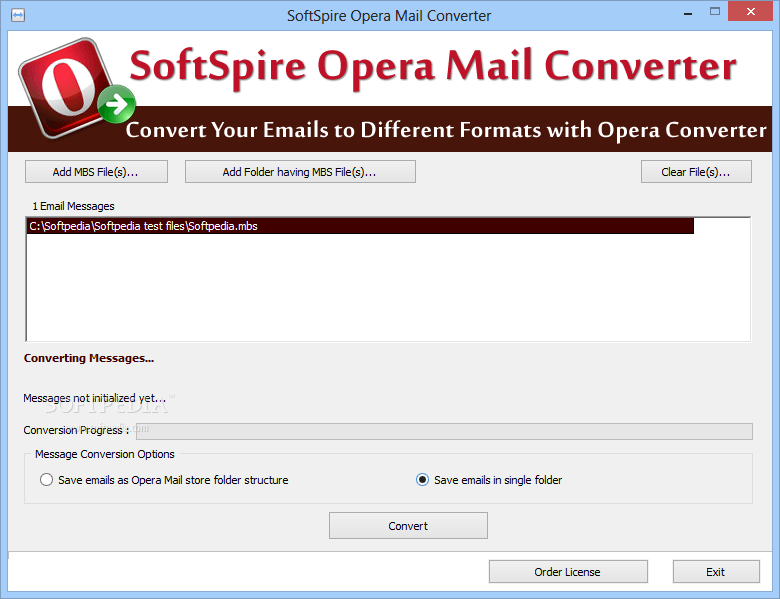Click the green arrow on the Opera logo
Viewport: 780px width, 599px height.
coord(116,104)
